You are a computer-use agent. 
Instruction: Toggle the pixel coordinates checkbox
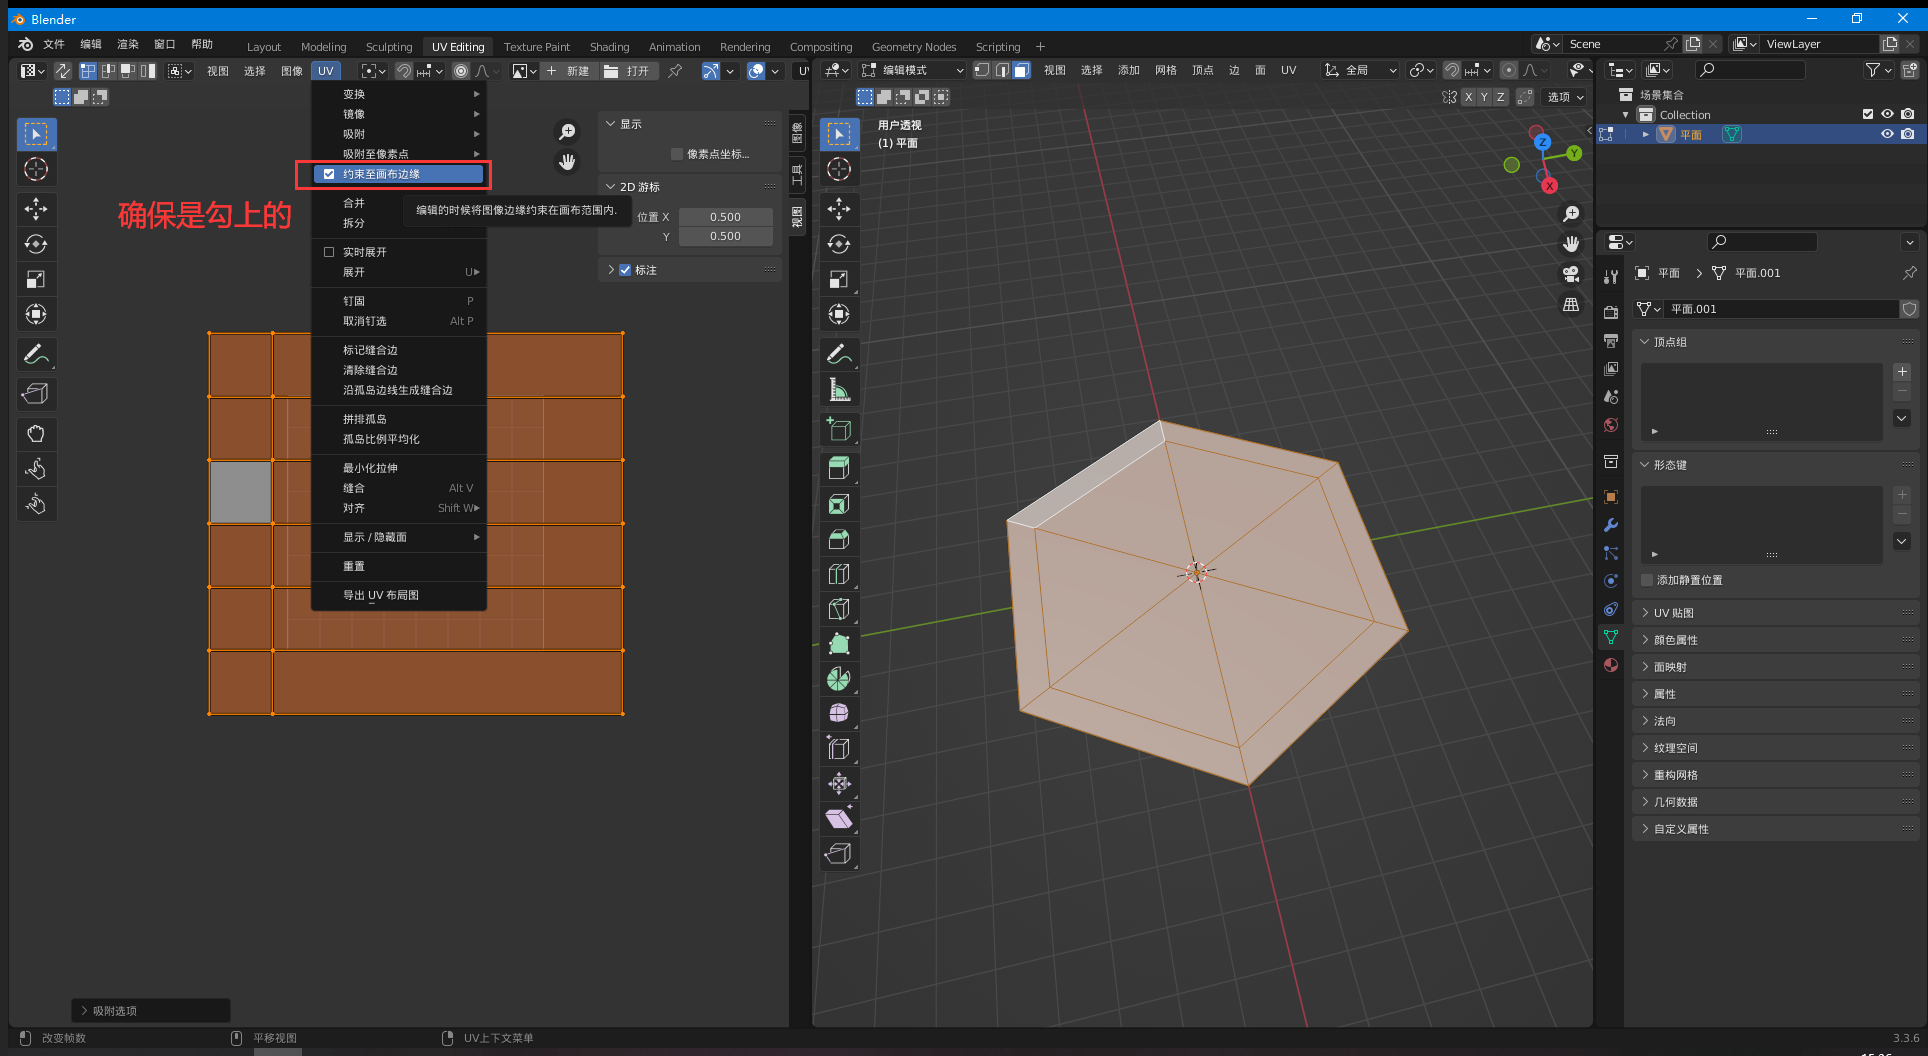click(x=677, y=154)
